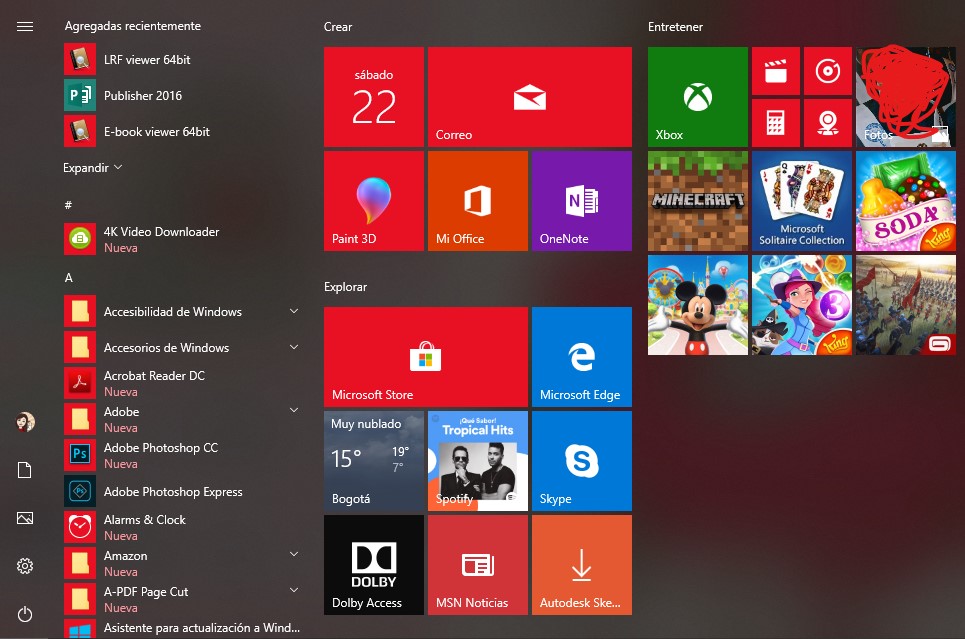Open Pictures from the Start side rail
This screenshot has height=639, width=965.
click(x=25, y=518)
